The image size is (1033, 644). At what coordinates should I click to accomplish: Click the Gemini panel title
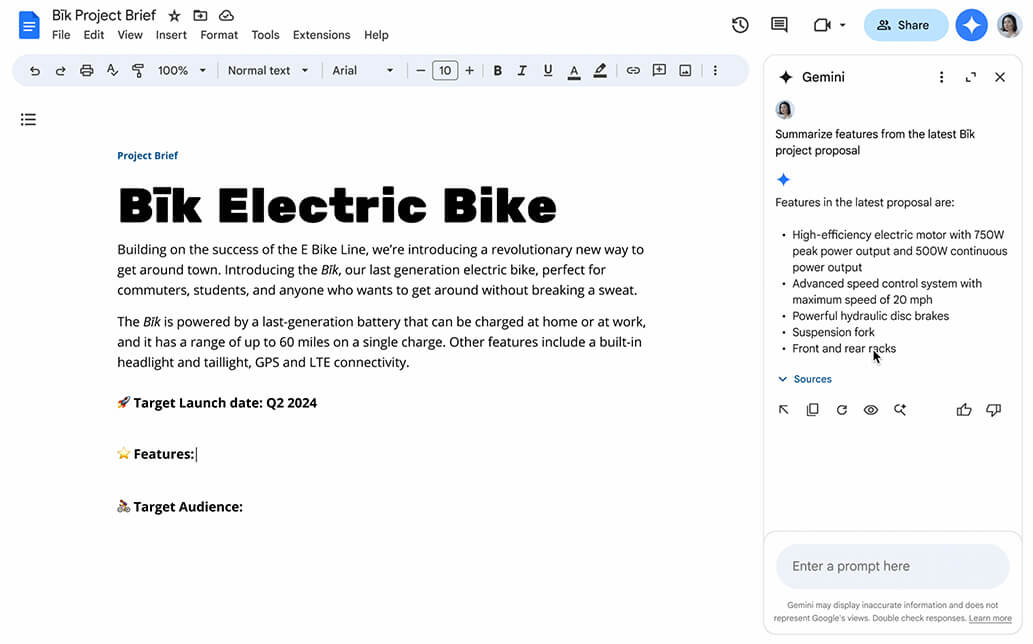823,77
